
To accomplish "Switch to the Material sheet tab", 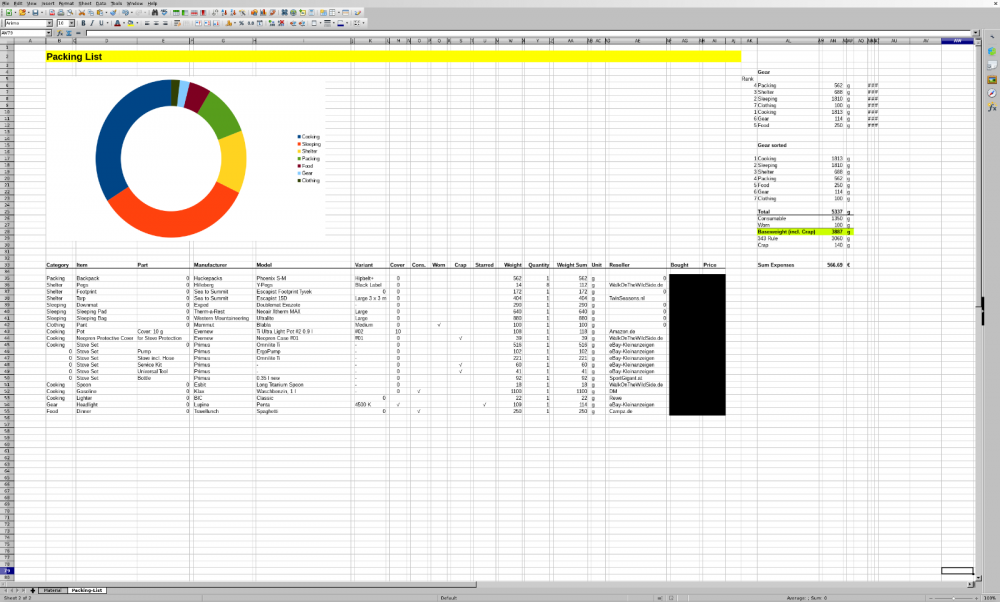I will 52,590.
